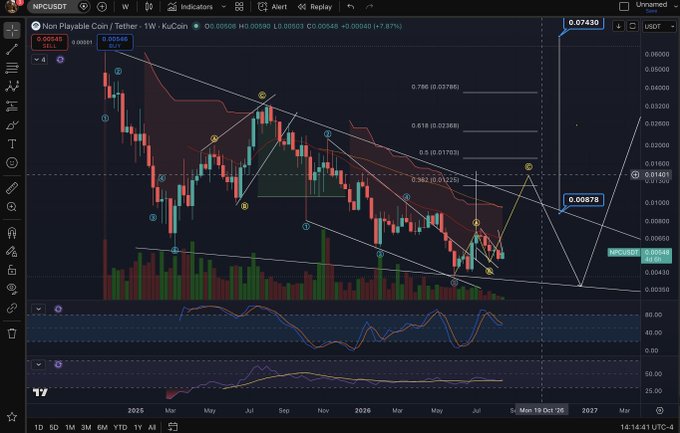
Task: Undo the last action
Action: [351, 7]
